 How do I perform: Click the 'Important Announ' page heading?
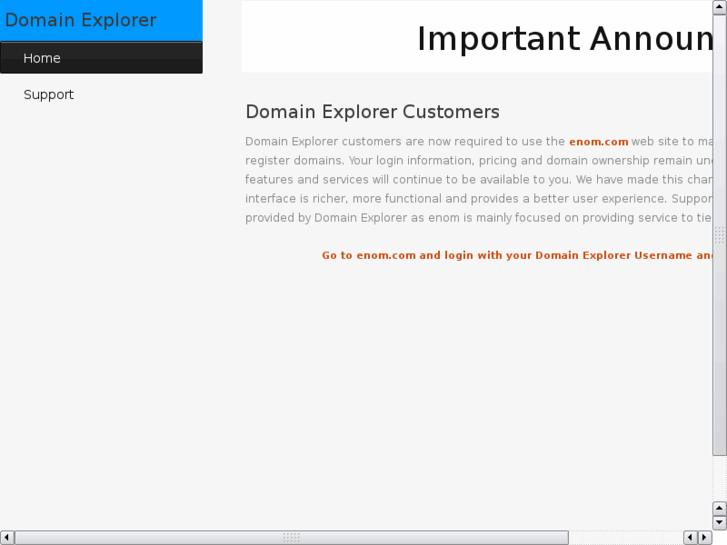[x=565, y=38]
